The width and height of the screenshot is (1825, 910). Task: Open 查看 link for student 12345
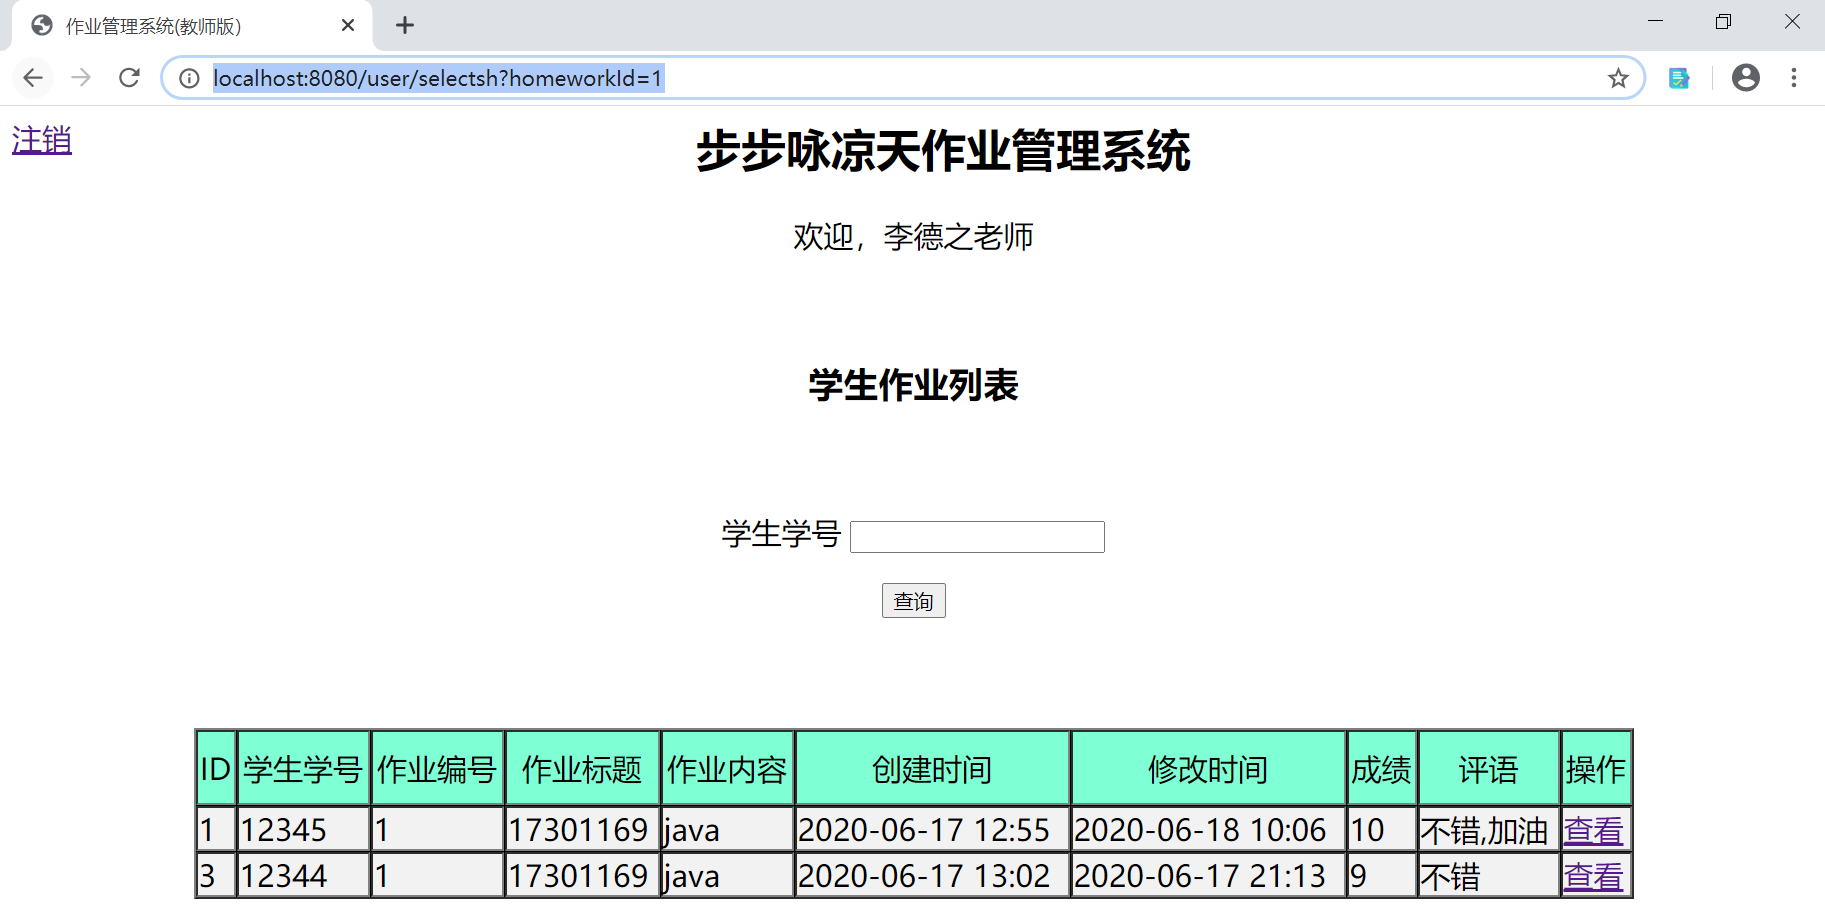1593,830
